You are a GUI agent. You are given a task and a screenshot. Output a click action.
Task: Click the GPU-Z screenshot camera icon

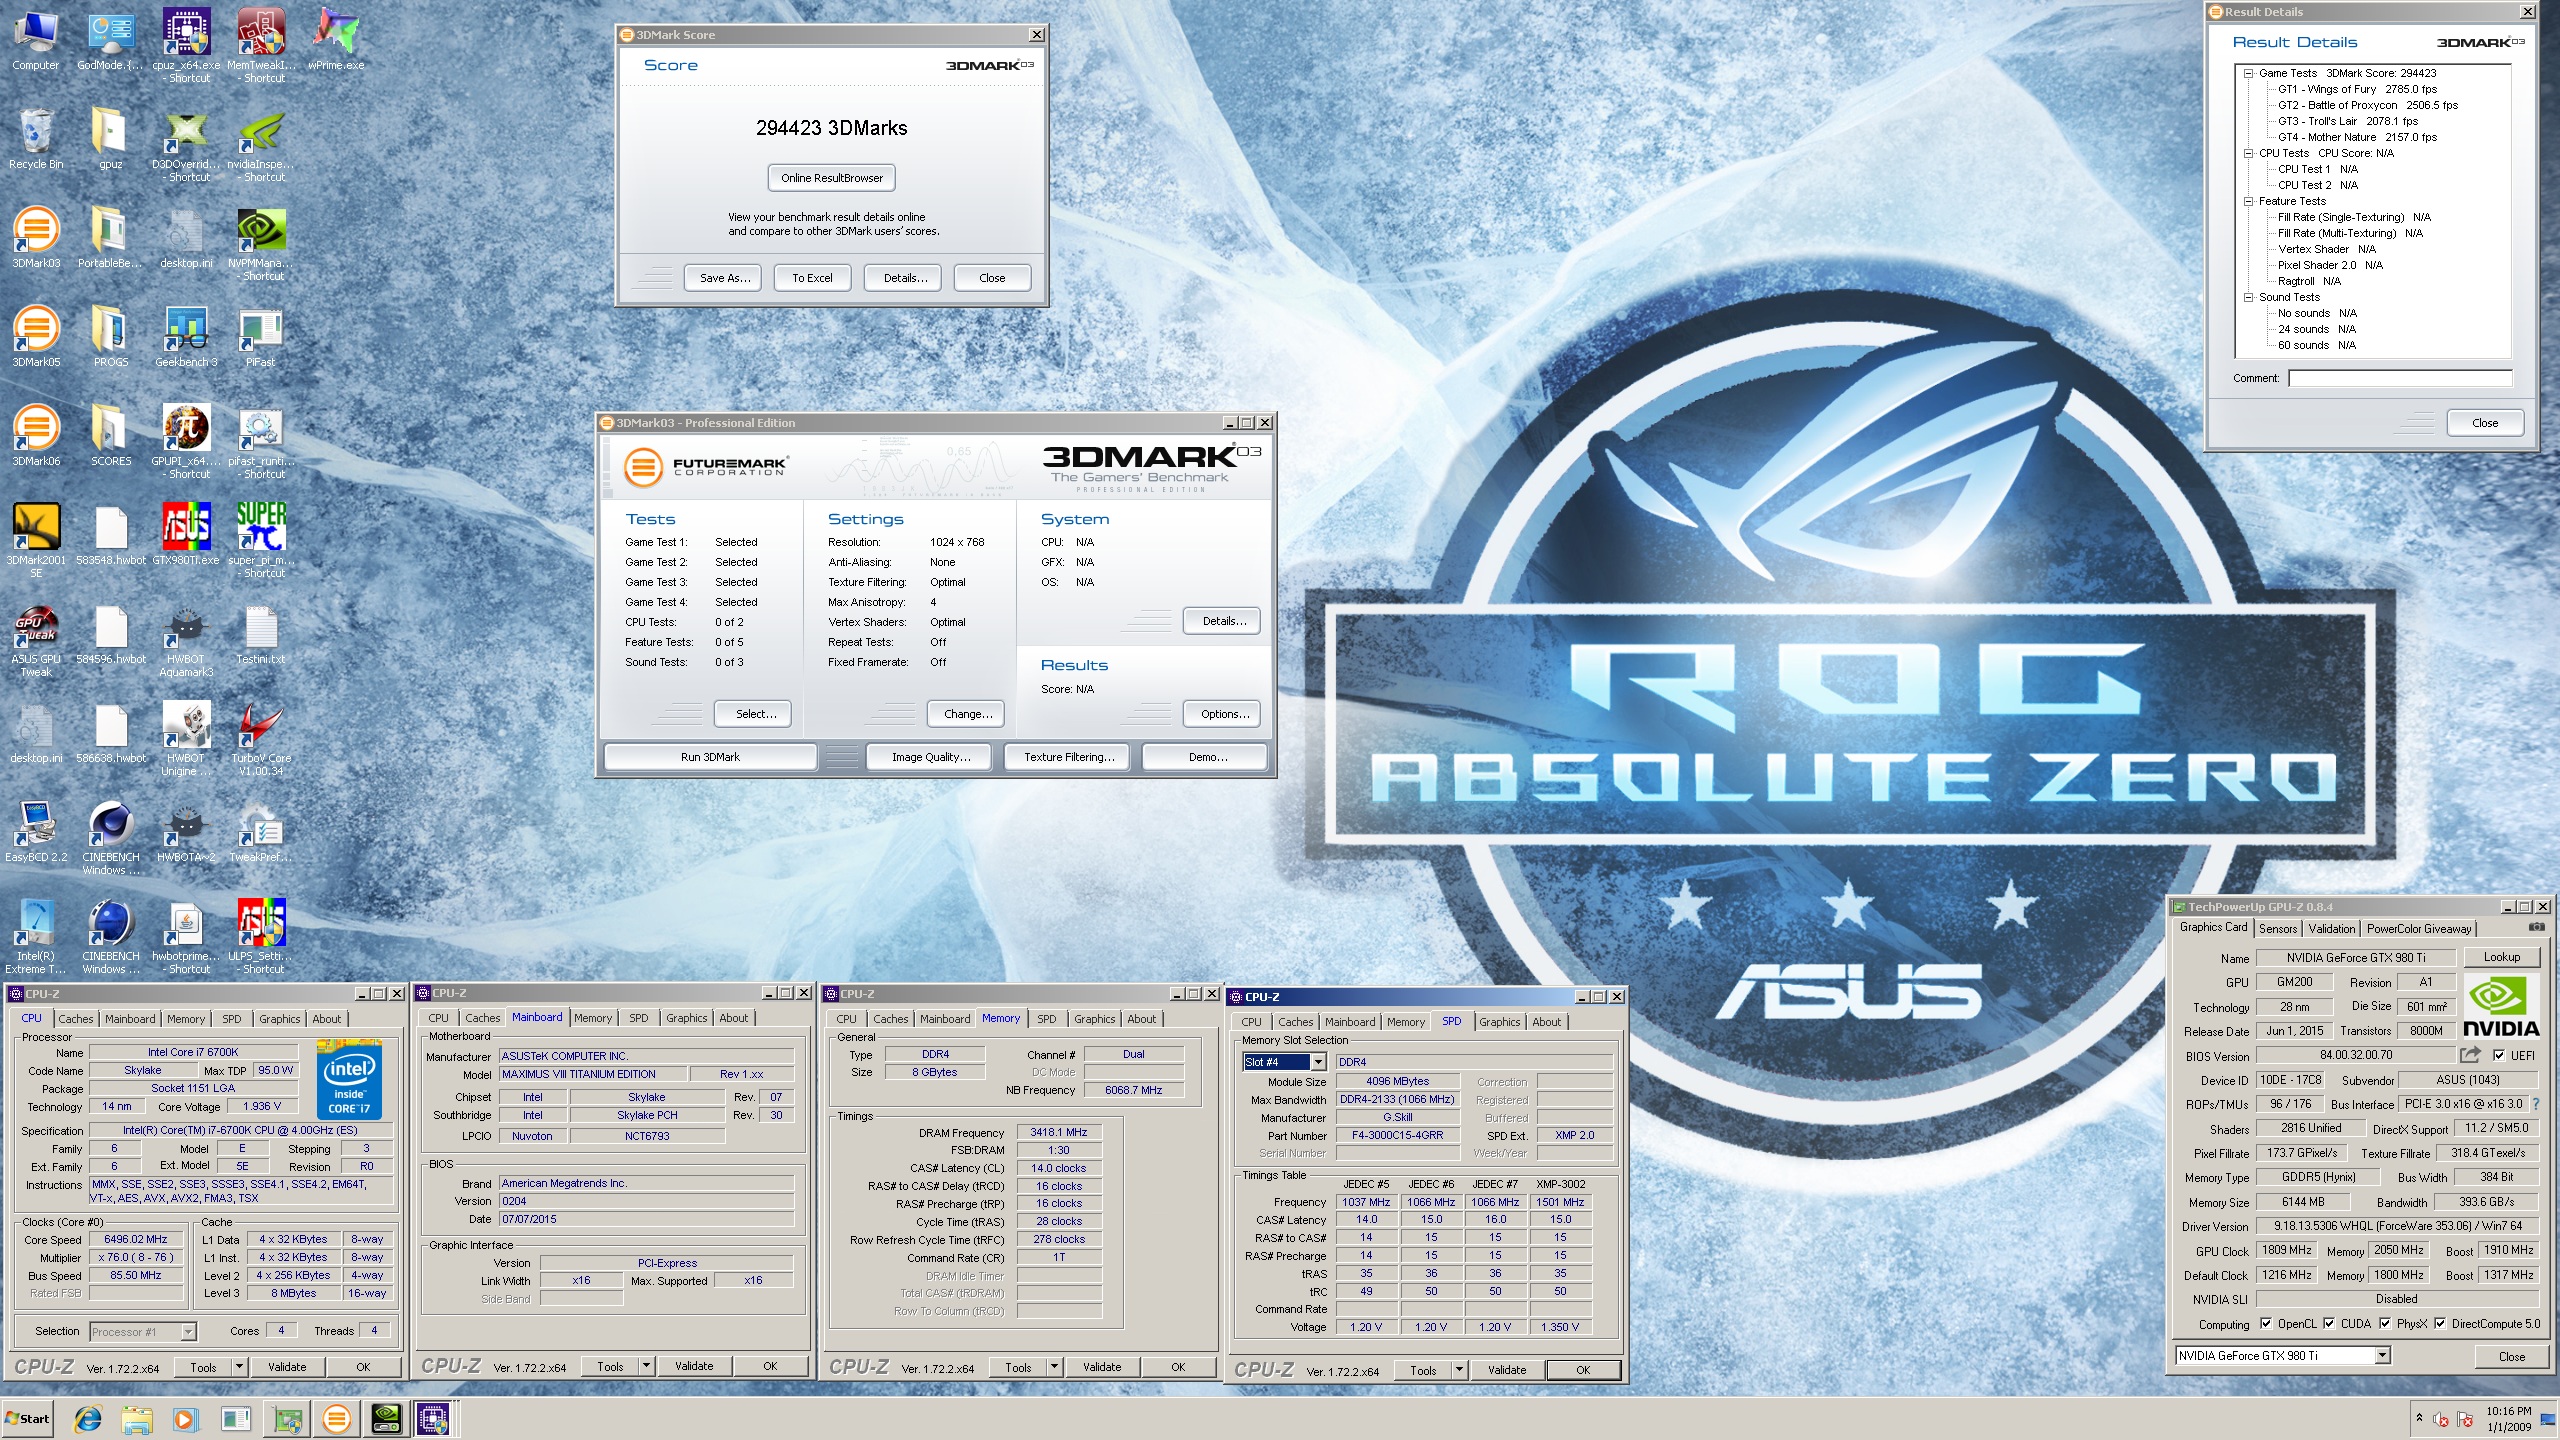coord(2536,928)
